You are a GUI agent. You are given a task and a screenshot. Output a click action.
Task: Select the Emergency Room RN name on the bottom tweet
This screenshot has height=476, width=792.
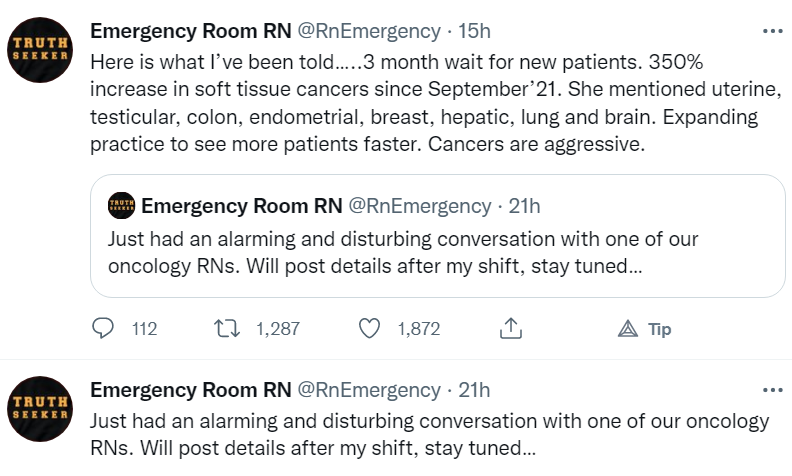tap(190, 389)
